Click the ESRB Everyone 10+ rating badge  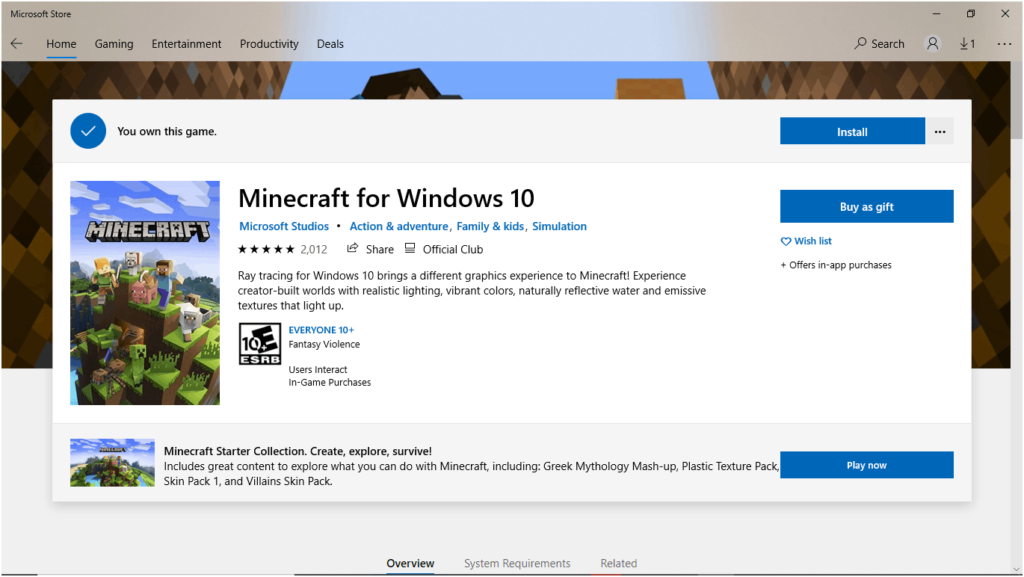(260, 344)
